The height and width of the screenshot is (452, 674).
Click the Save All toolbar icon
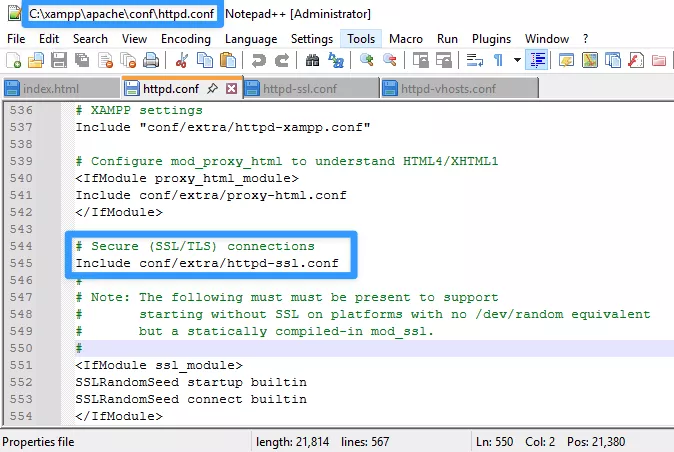pyautogui.click(x=82, y=60)
